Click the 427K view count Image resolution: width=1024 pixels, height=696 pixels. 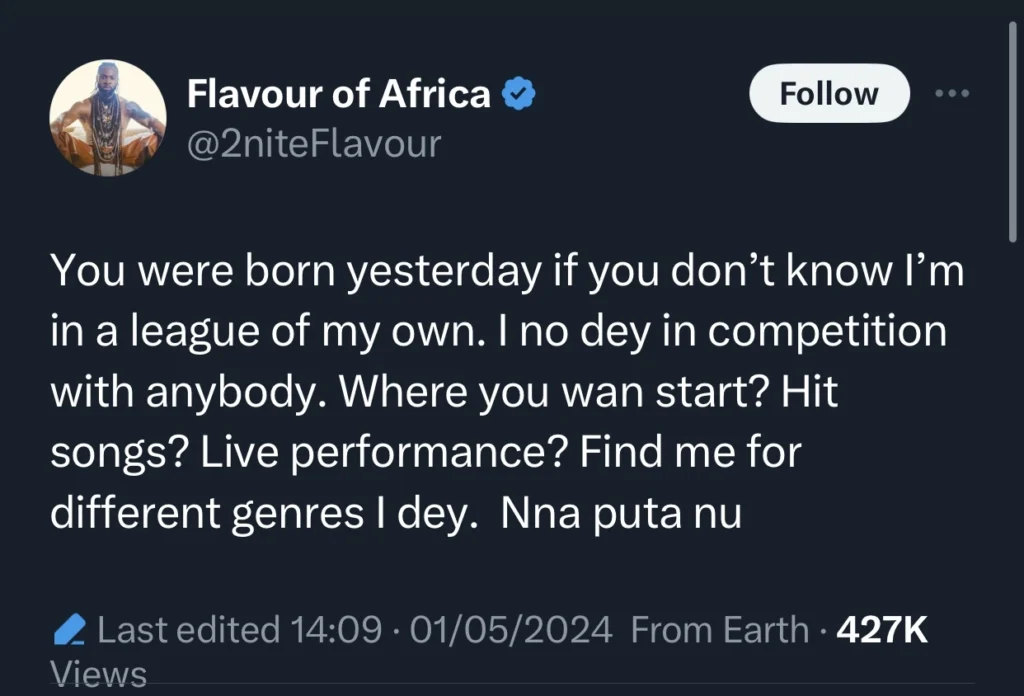[882, 630]
